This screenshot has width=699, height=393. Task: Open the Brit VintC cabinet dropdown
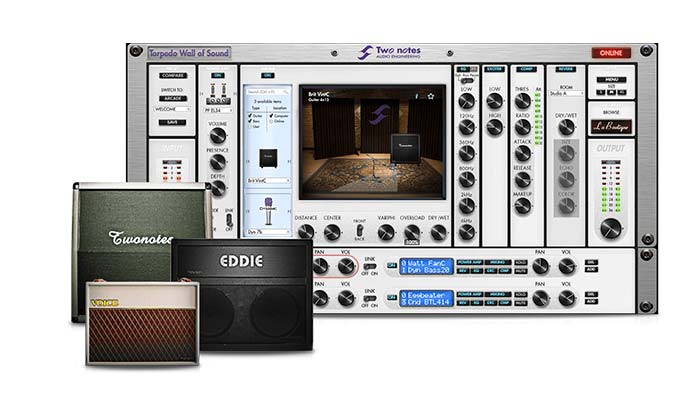pyautogui.click(x=268, y=180)
